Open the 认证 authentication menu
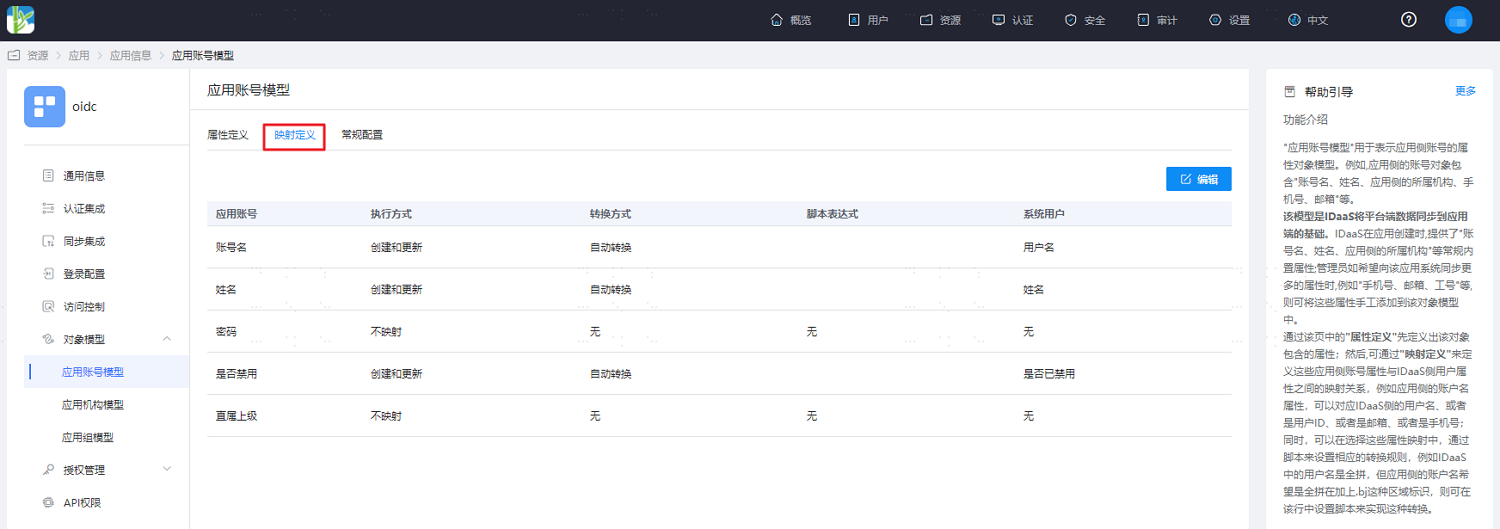This screenshot has width=1500, height=529. pyautogui.click(x=1012, y=20)
